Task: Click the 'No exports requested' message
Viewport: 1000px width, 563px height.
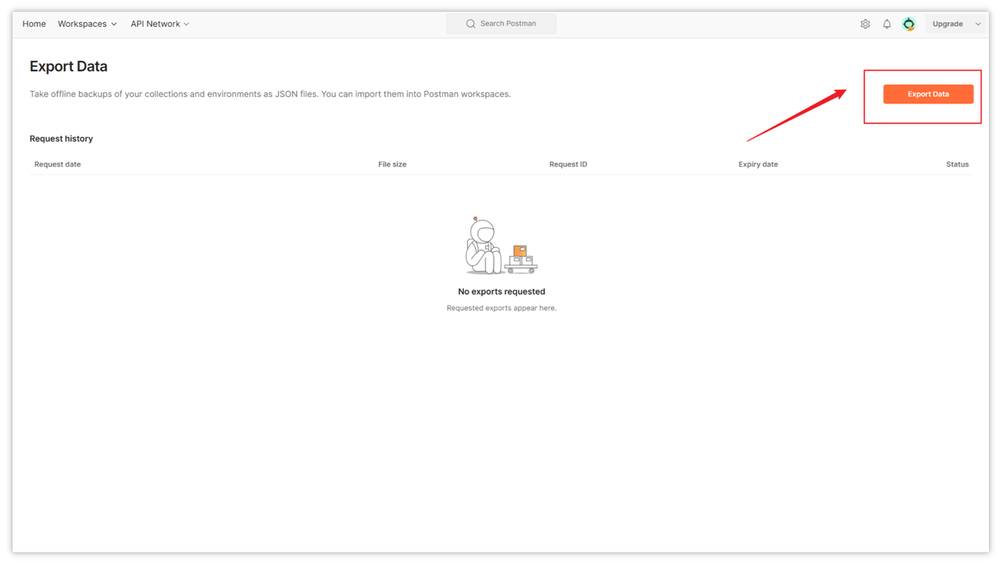Action: click(x=501, y=292)
